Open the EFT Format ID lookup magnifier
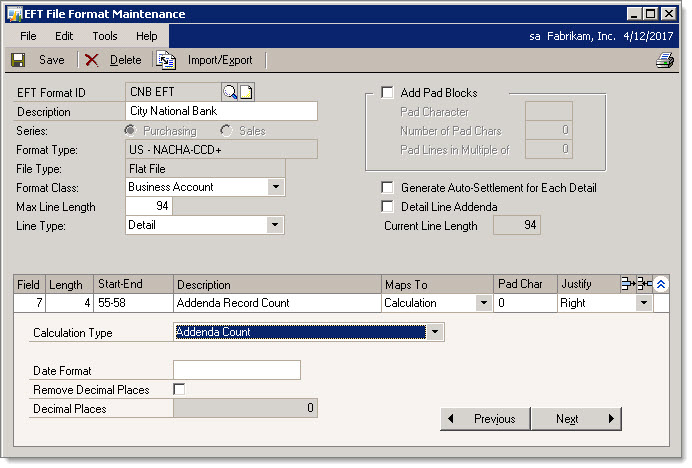Image resolution: width=692 pixels, height=468 pixels. tap(230, 92)
